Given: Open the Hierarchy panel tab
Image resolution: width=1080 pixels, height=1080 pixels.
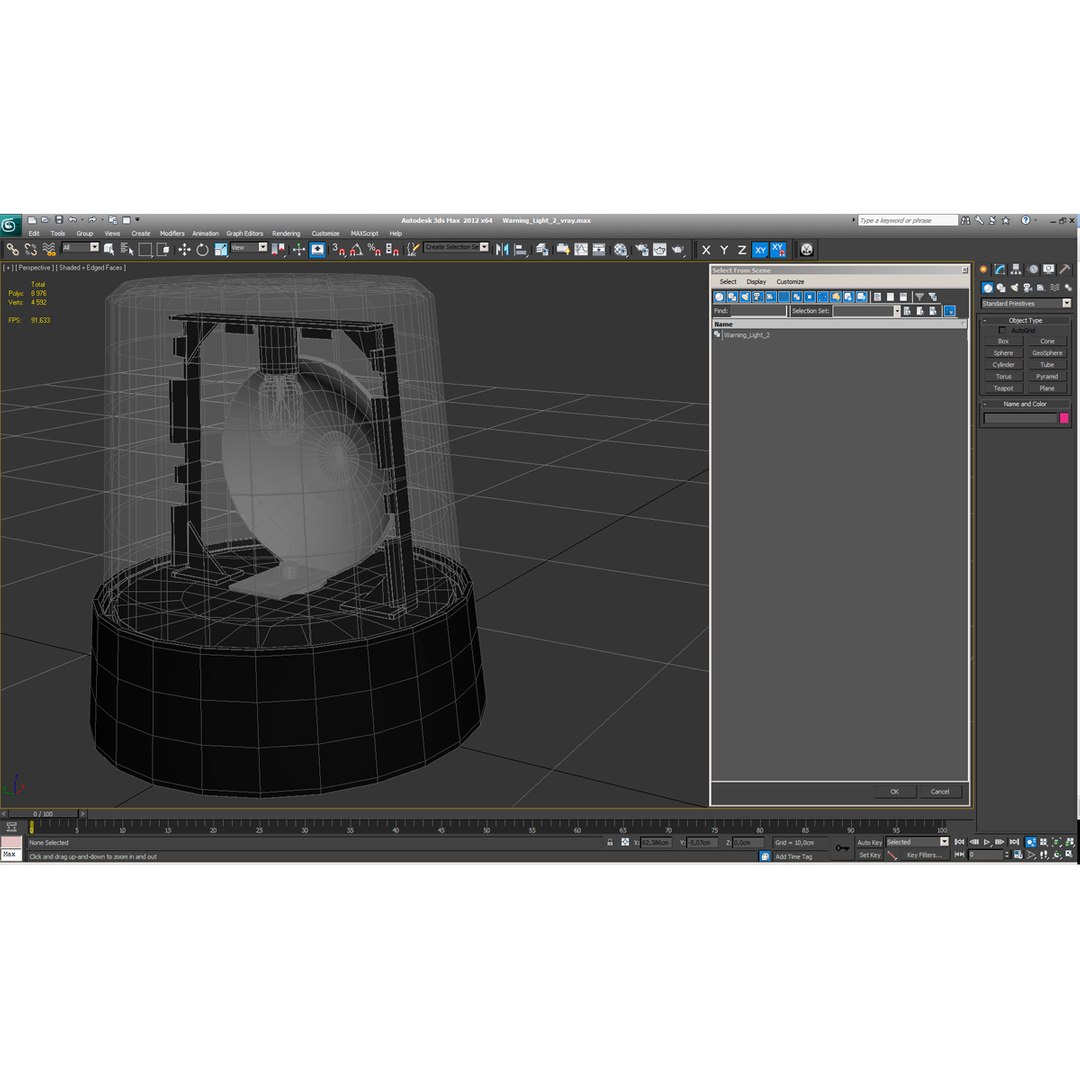Looking at the screenshot, I should pos(1016,269).
